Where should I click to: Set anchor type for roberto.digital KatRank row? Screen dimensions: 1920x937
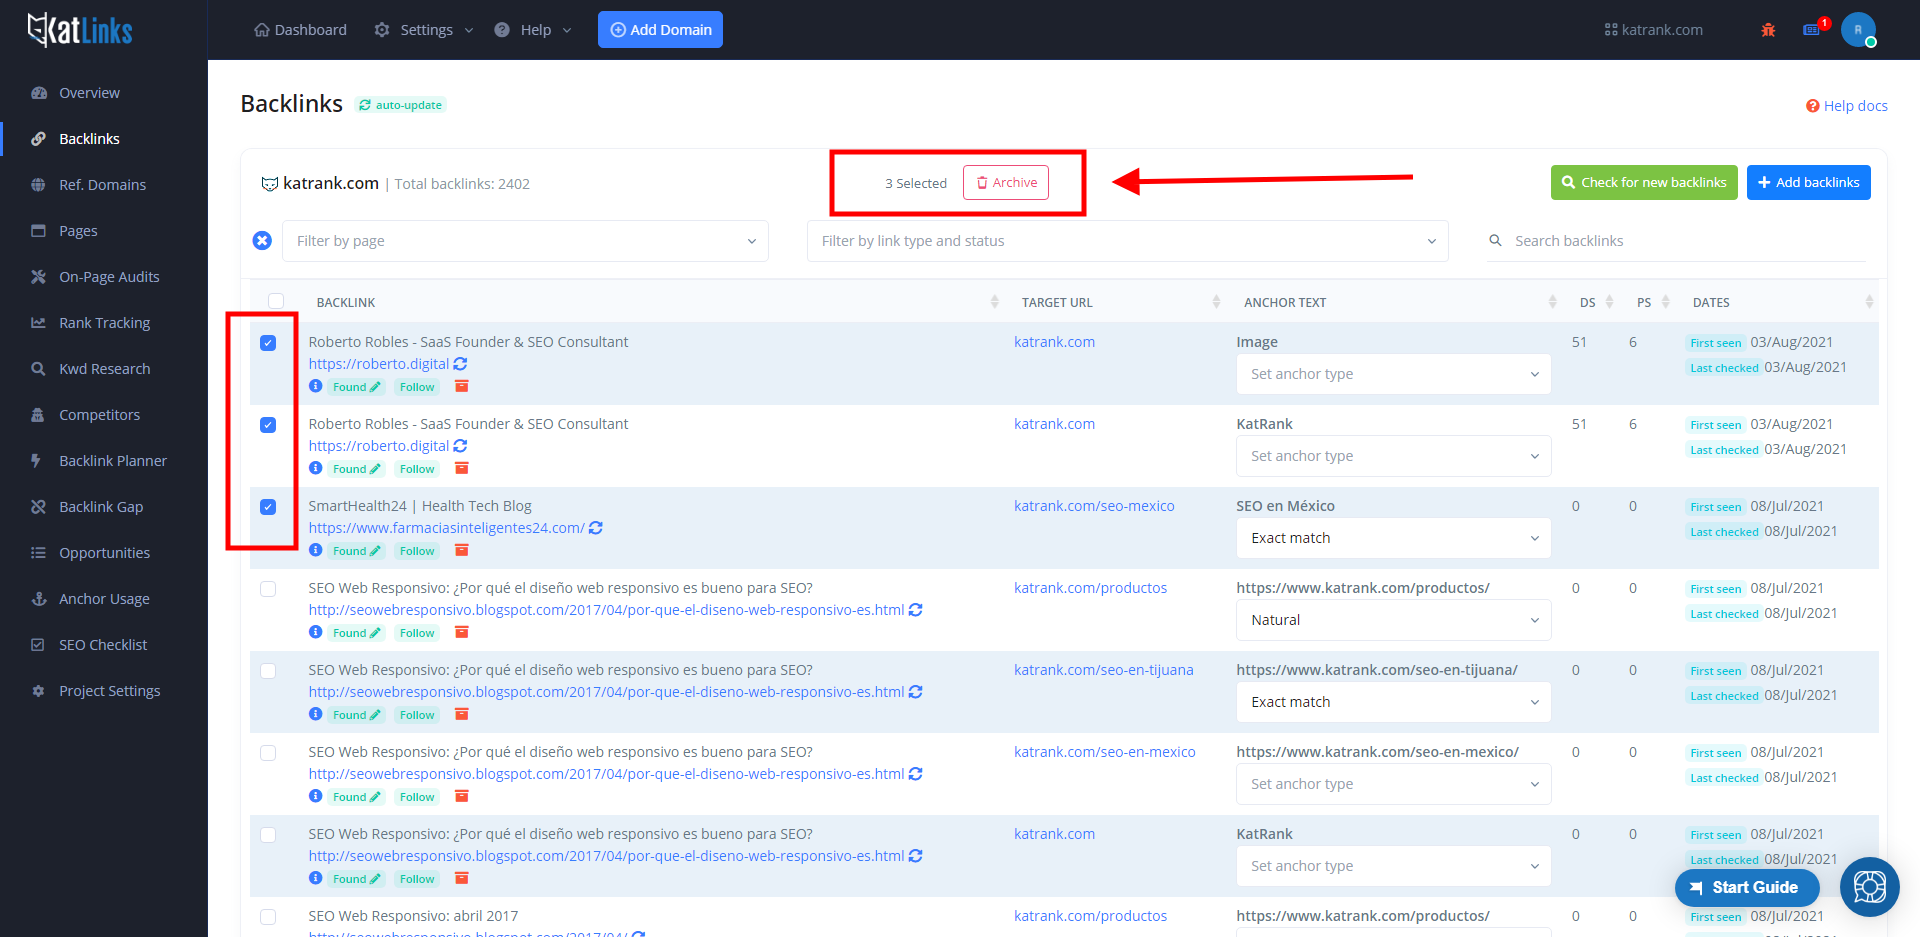pos(1394,456)
